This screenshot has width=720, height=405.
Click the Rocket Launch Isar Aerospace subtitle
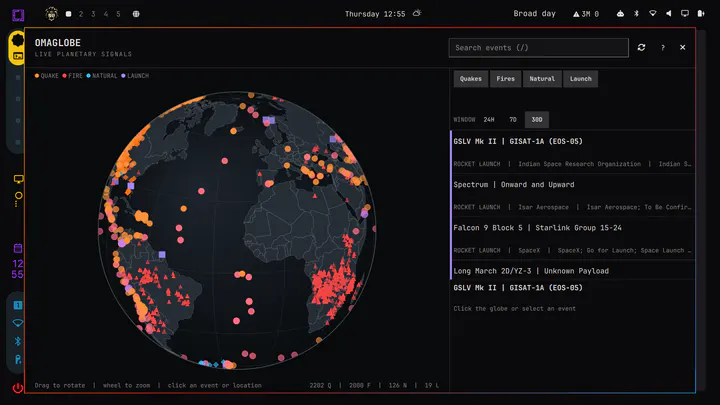572,207
